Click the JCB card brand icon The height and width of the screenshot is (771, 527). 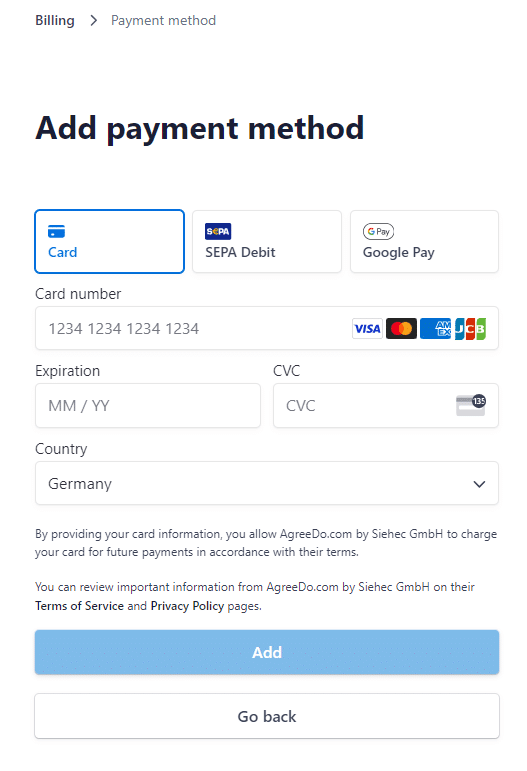470,328
